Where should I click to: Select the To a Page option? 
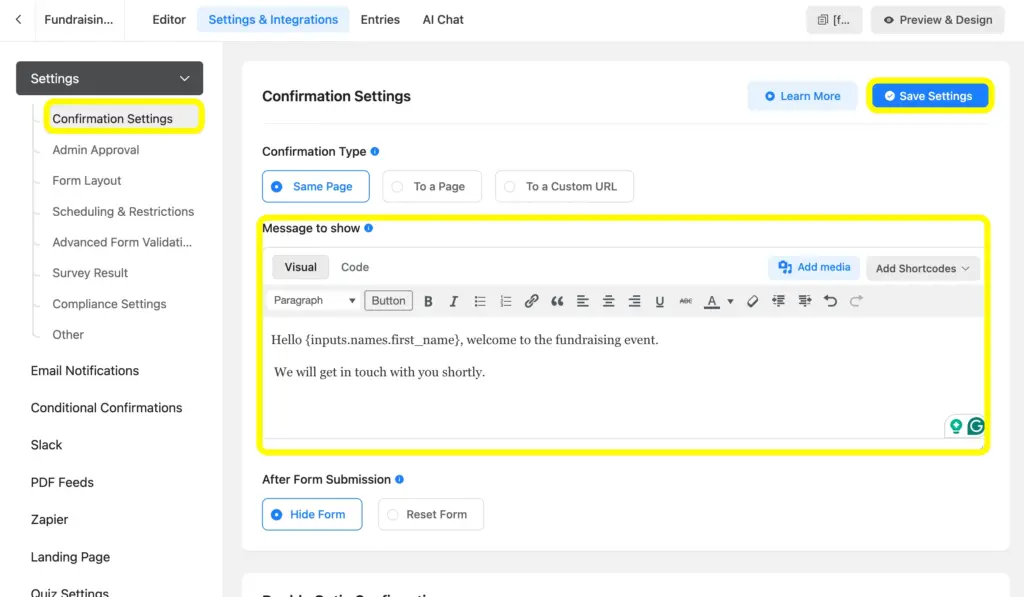432,187
